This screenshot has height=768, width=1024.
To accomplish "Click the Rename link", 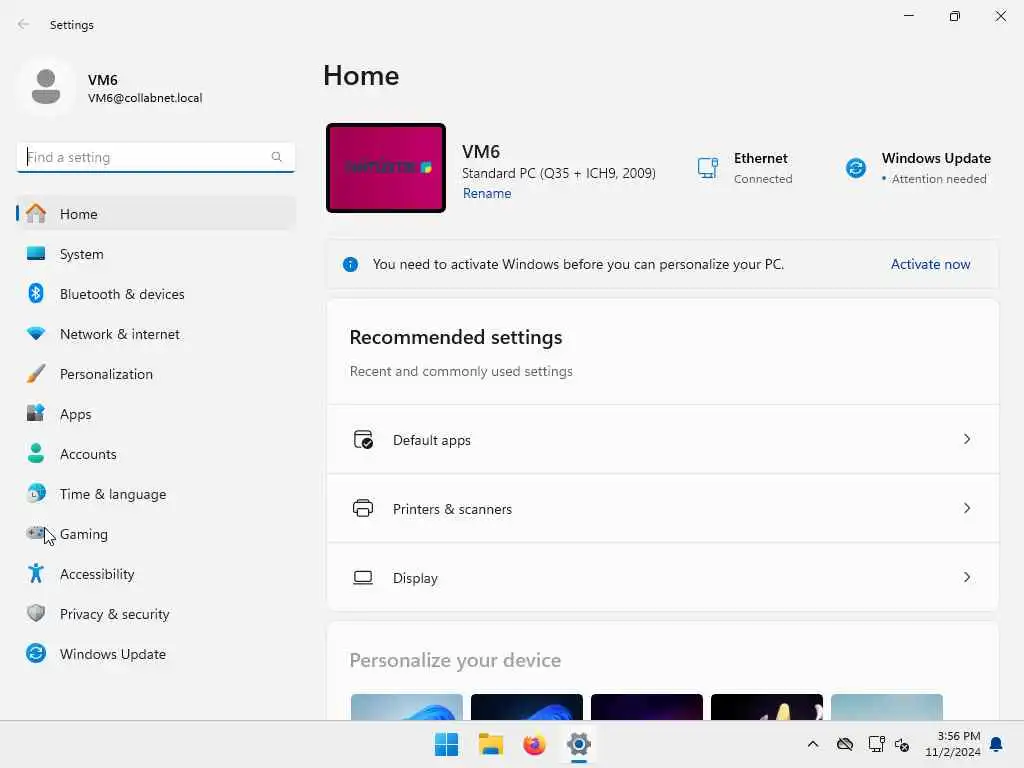I will 487,193.
